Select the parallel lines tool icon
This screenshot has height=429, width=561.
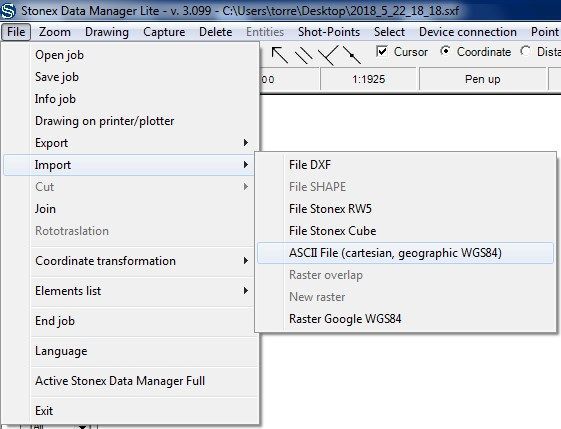(x=303, y=56)
